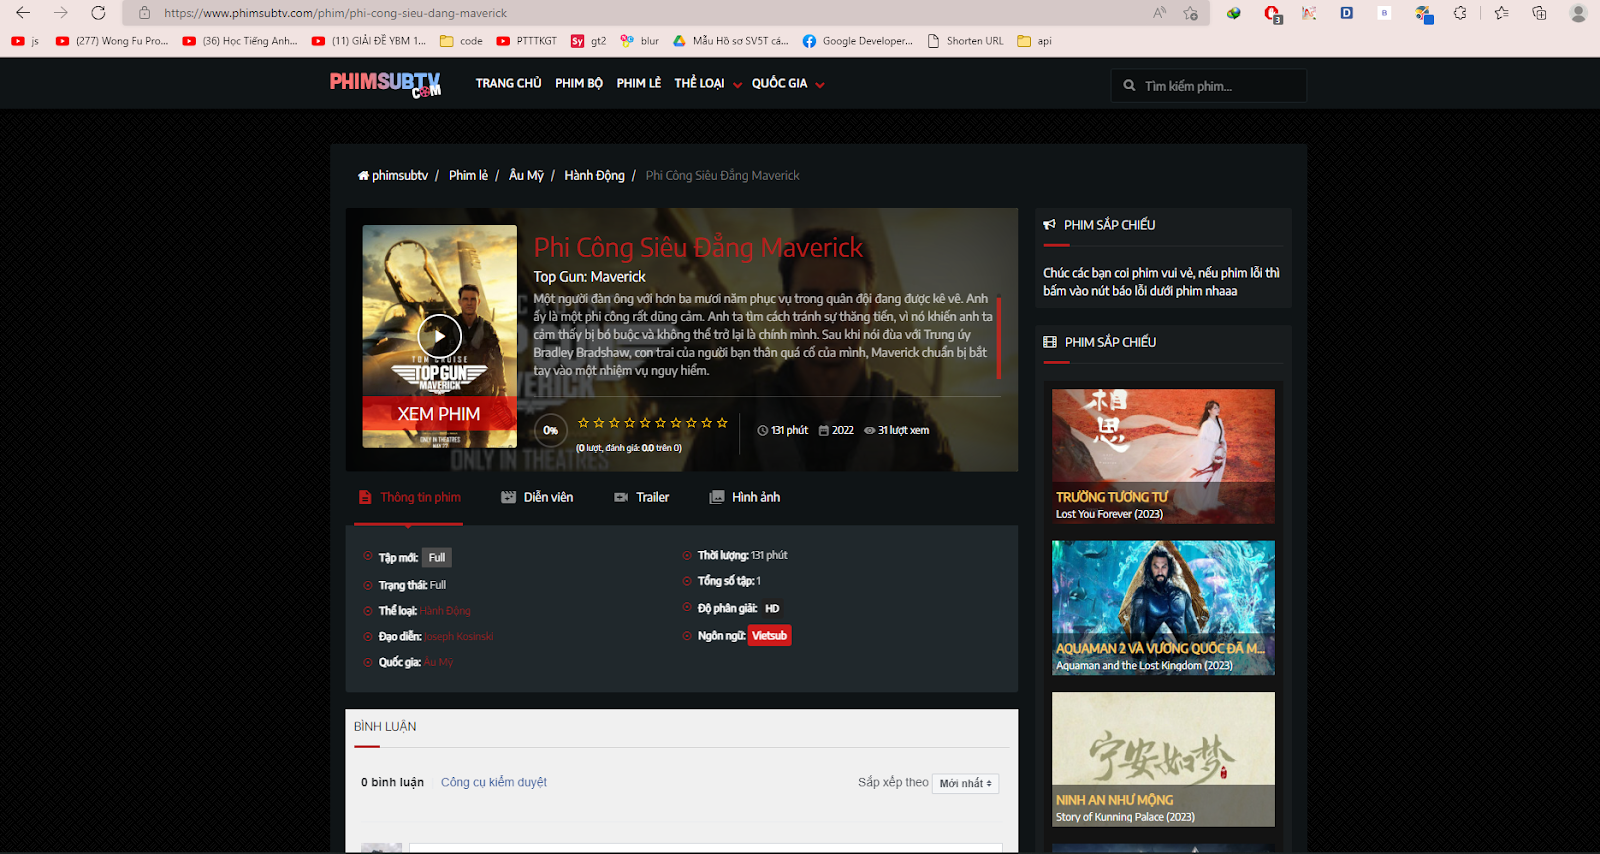This screenshot has width=1600, height=854.
Task: Open the browser profile avatar
Action: coord(1578,13)
